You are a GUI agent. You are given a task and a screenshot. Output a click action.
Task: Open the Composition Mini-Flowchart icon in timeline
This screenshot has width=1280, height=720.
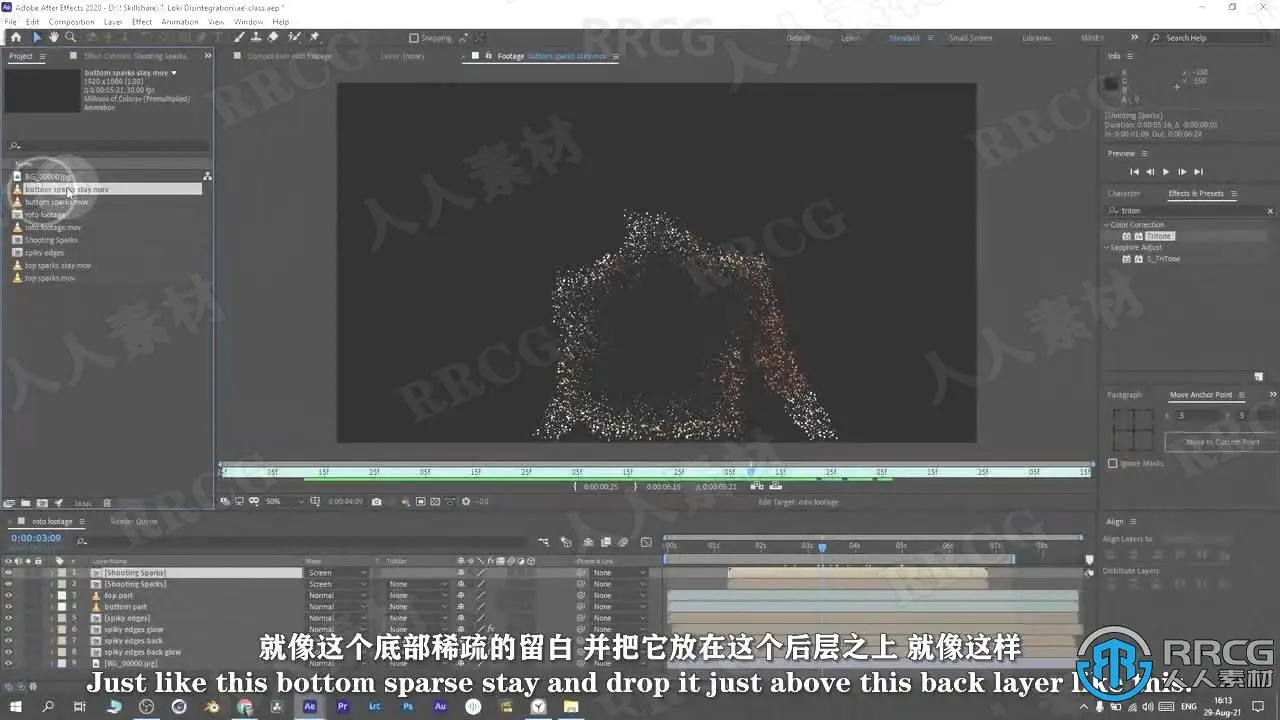click(x=543, y=542)
